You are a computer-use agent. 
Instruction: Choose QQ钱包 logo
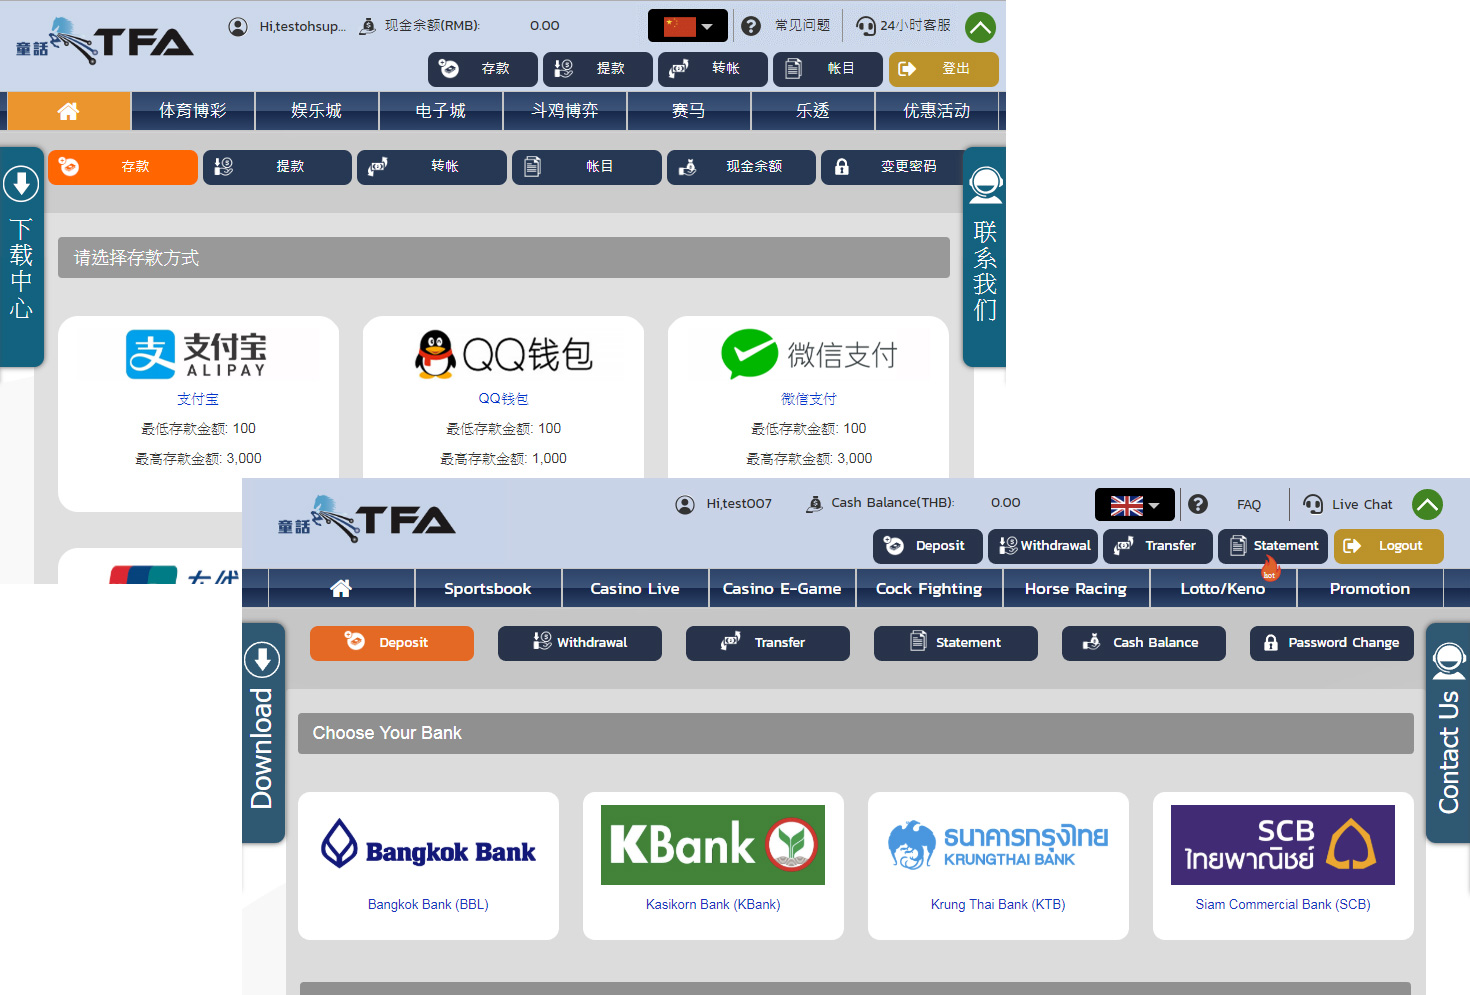(x=503, y=354)
